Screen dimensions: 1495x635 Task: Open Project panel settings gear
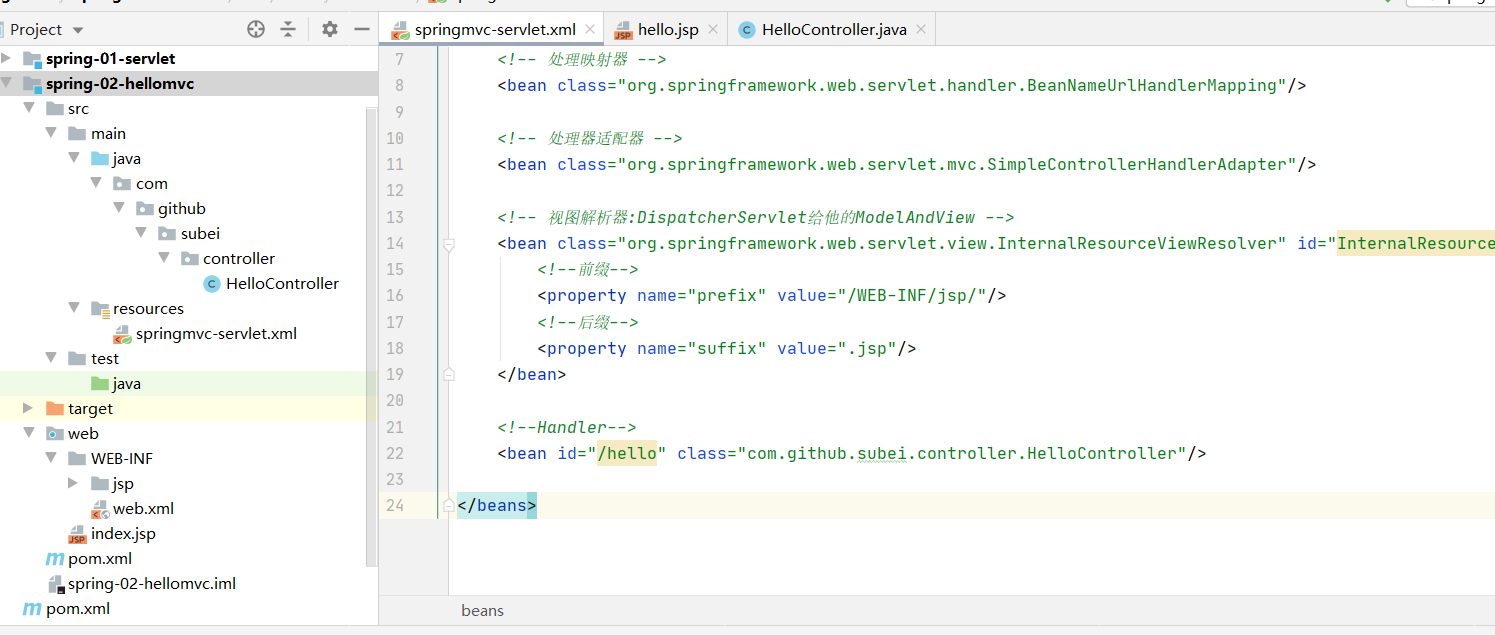[330, 30]
